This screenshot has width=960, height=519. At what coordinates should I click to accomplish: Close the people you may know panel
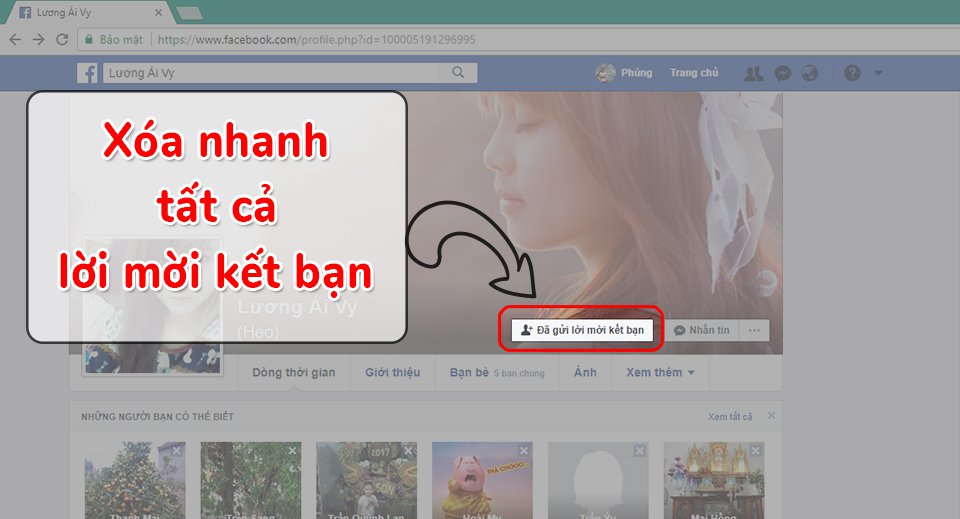(x=771, y=416)
